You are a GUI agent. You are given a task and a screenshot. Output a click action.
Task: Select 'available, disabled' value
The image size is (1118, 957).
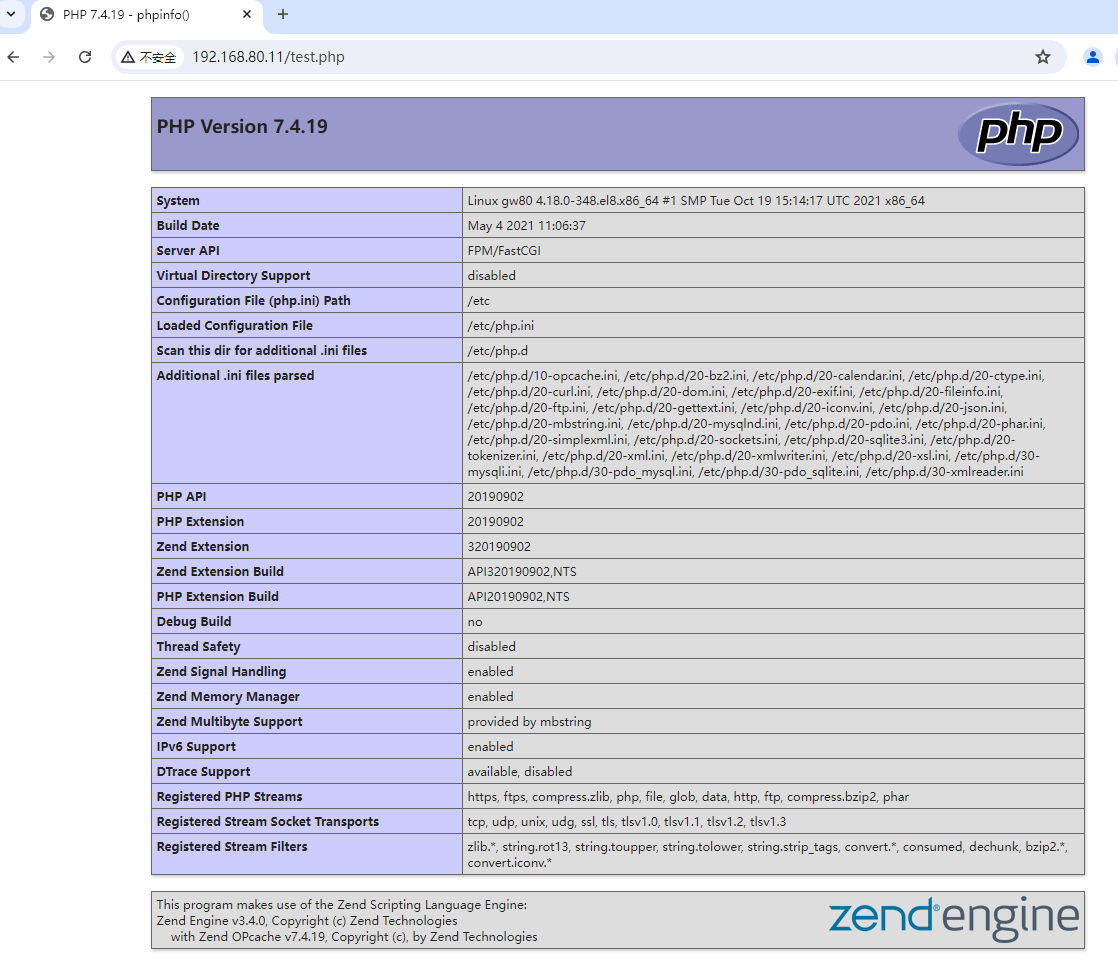520,772
